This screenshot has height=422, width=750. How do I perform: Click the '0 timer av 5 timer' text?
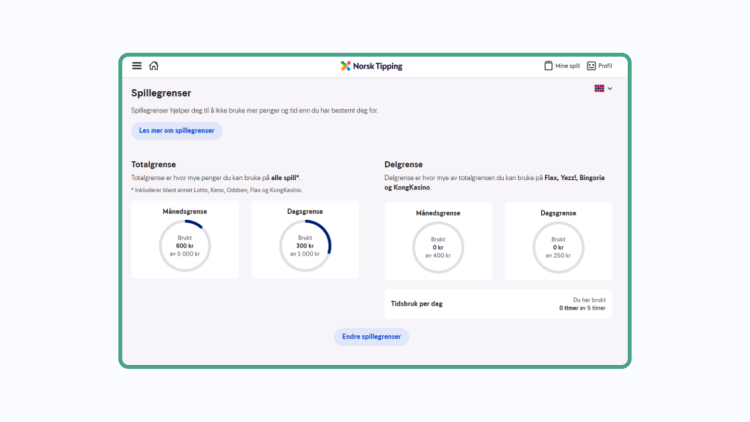coord(582,308)
